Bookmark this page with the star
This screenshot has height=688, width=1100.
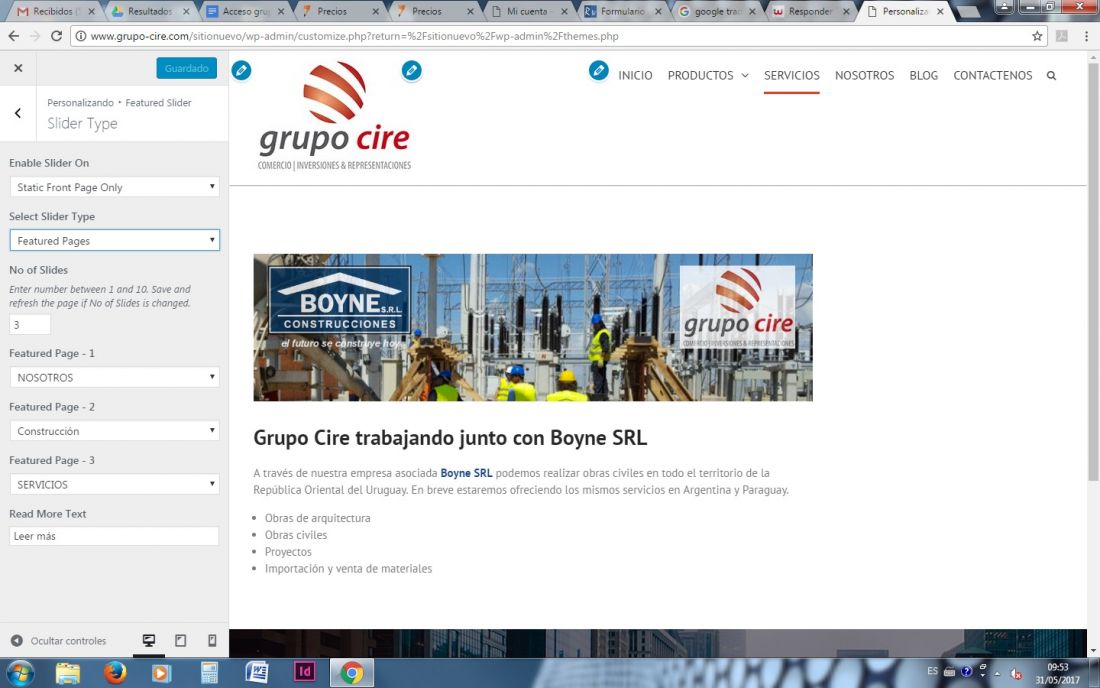point(1037,36)
